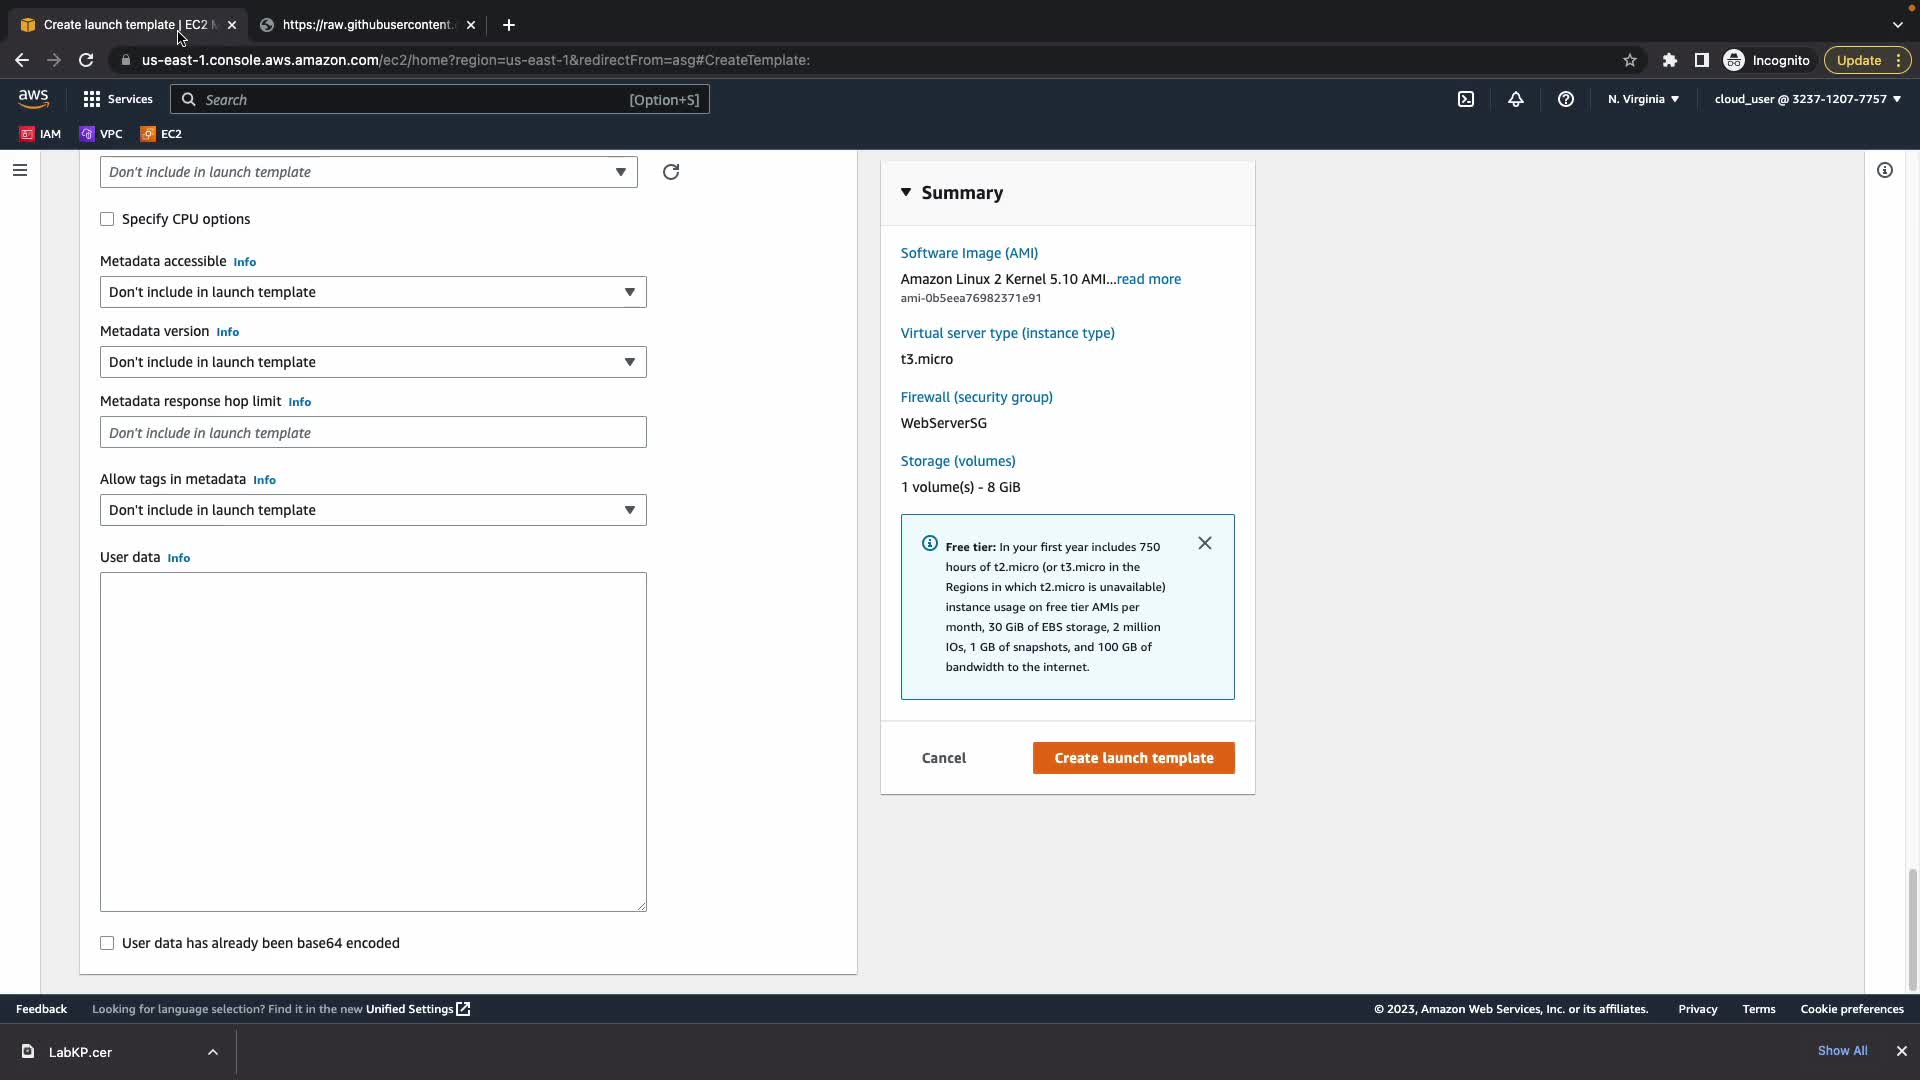Image resolution: width=1920 pixels, height=1080 pixels.
Task: Open the notifications bell icon
Action: pyautogui.click(x=1516, y=99)
